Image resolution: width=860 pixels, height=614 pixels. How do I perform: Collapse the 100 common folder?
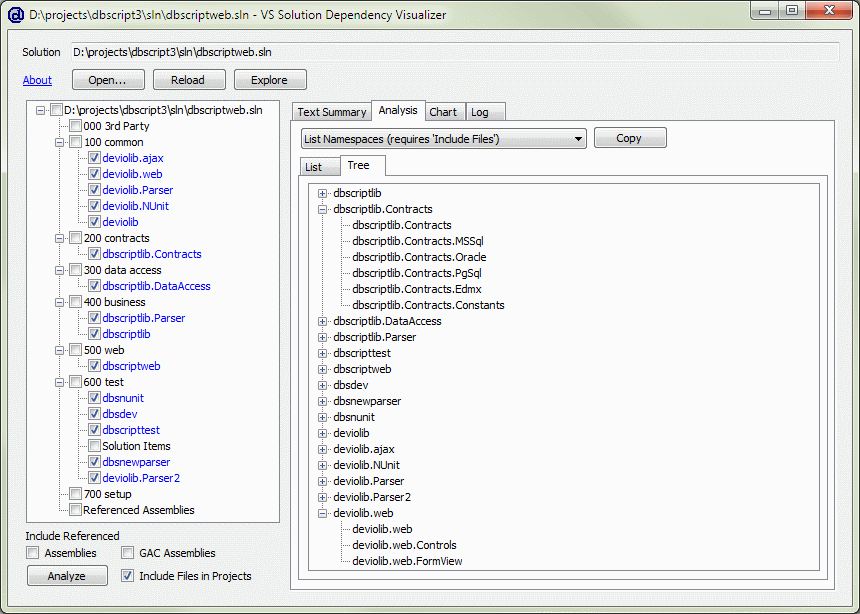[59, 142]
